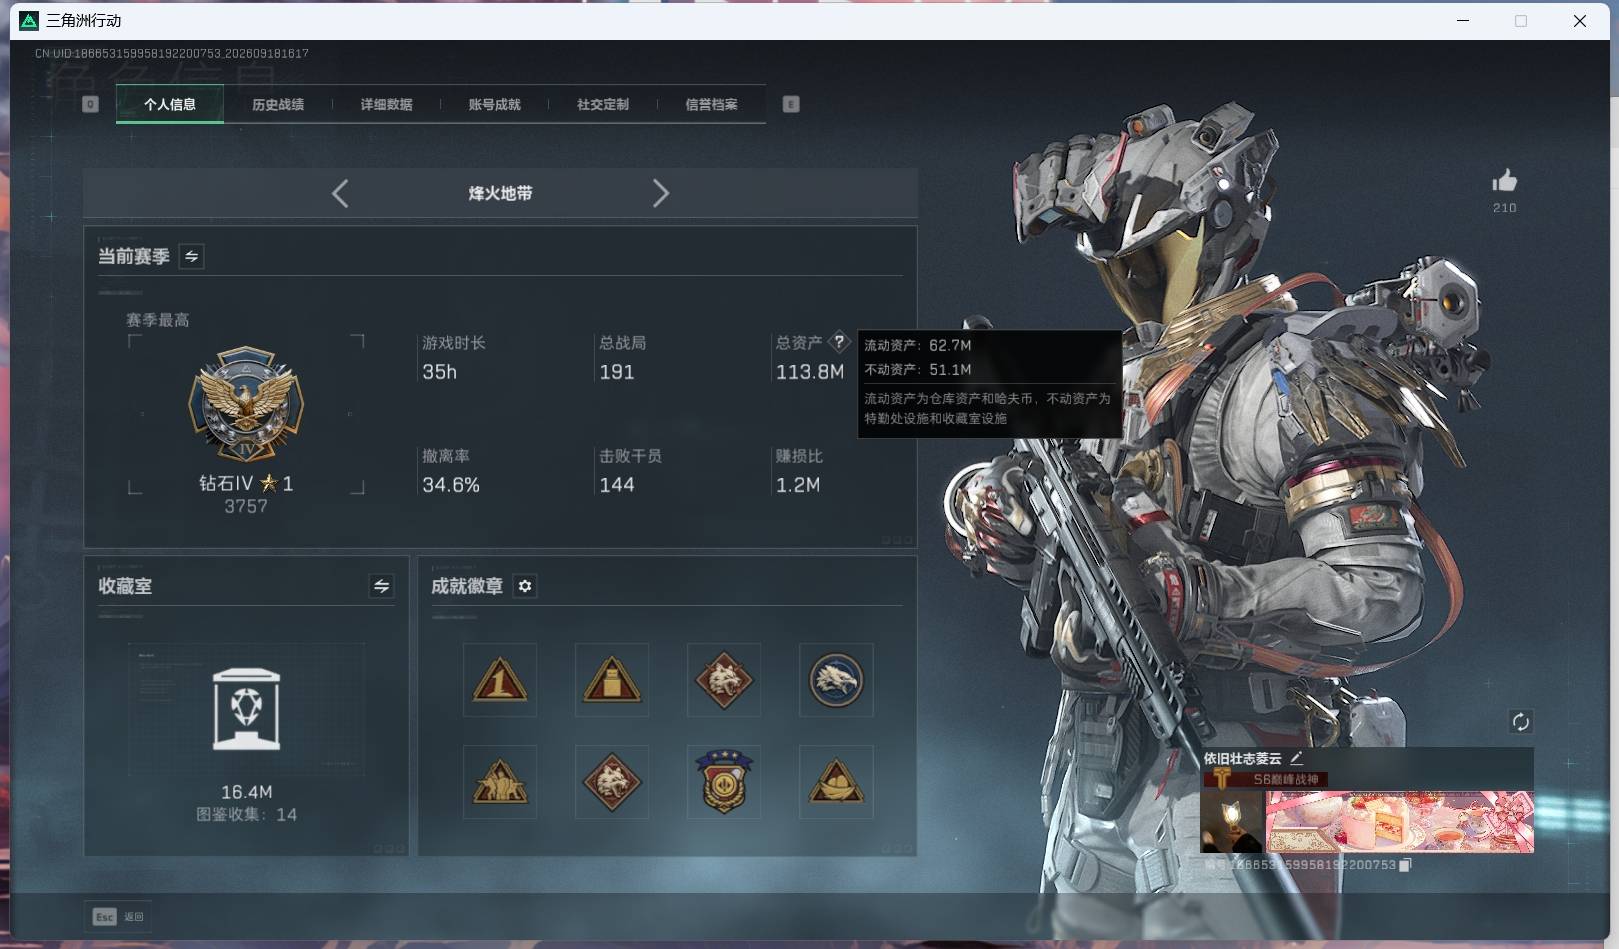Screen dimensions: 1619x949
Task: Click the 流动资产: 62.7M tooltip line
Action: tap(918, 345)
